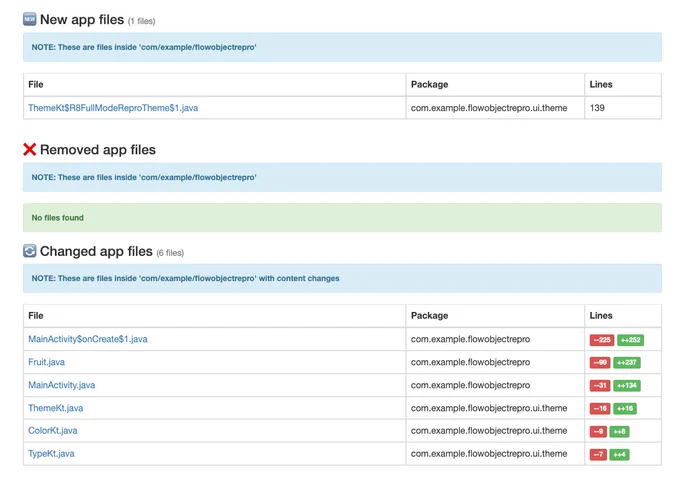Image resolution: width=680 pixels, height=478 pixels.
Task: Click the green No files found notice
Action: [342, 218]
